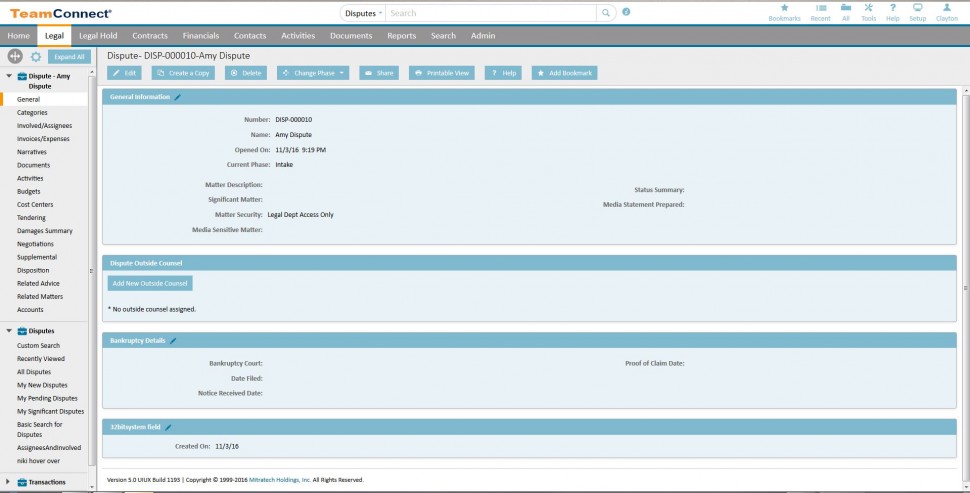970x493 pixels.
Task: Open the All folder icon
Action: click(846, 8)
